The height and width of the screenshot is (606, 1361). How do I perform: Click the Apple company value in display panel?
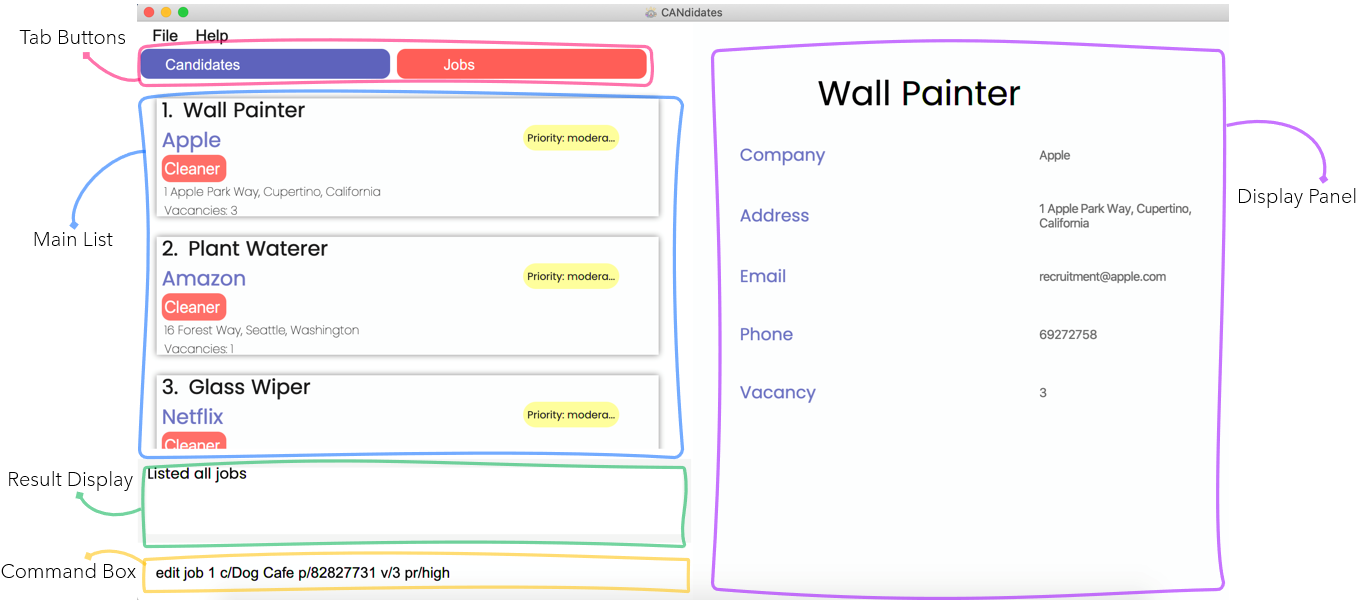click(x=1054, y=156)
